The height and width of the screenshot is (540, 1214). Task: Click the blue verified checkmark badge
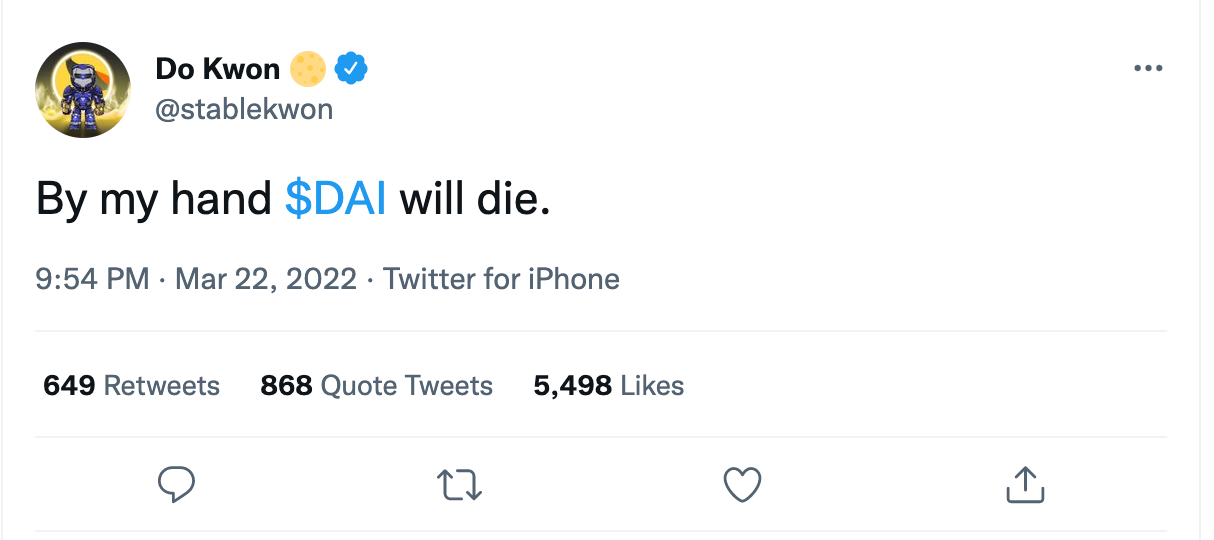pos(351,69)
